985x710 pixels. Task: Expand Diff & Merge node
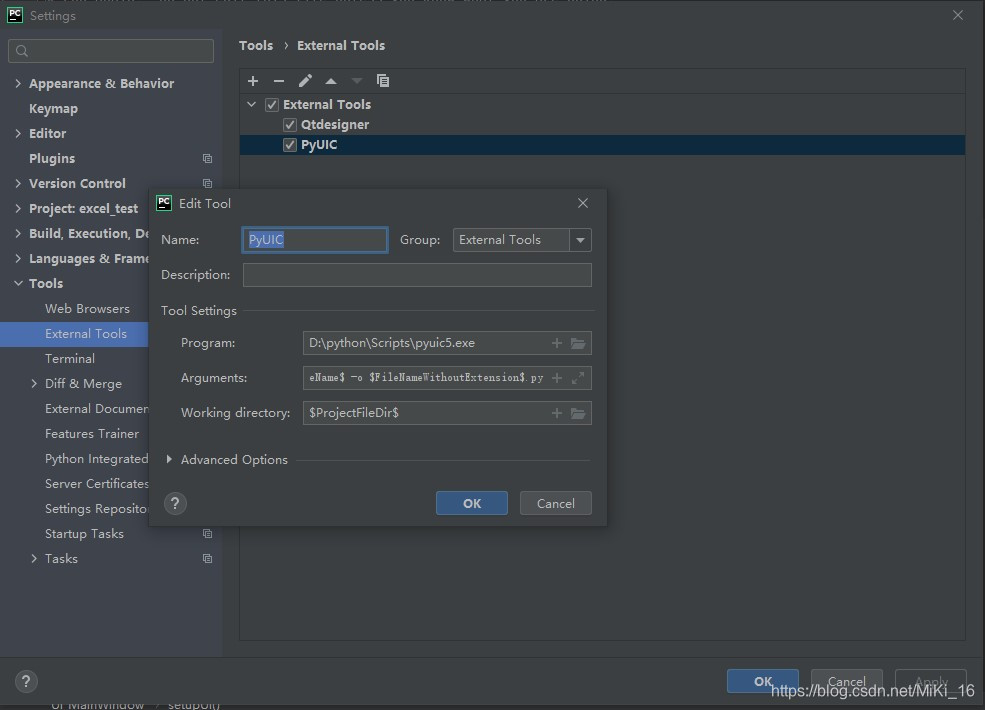pyautogui.click(x=34, y=383)
